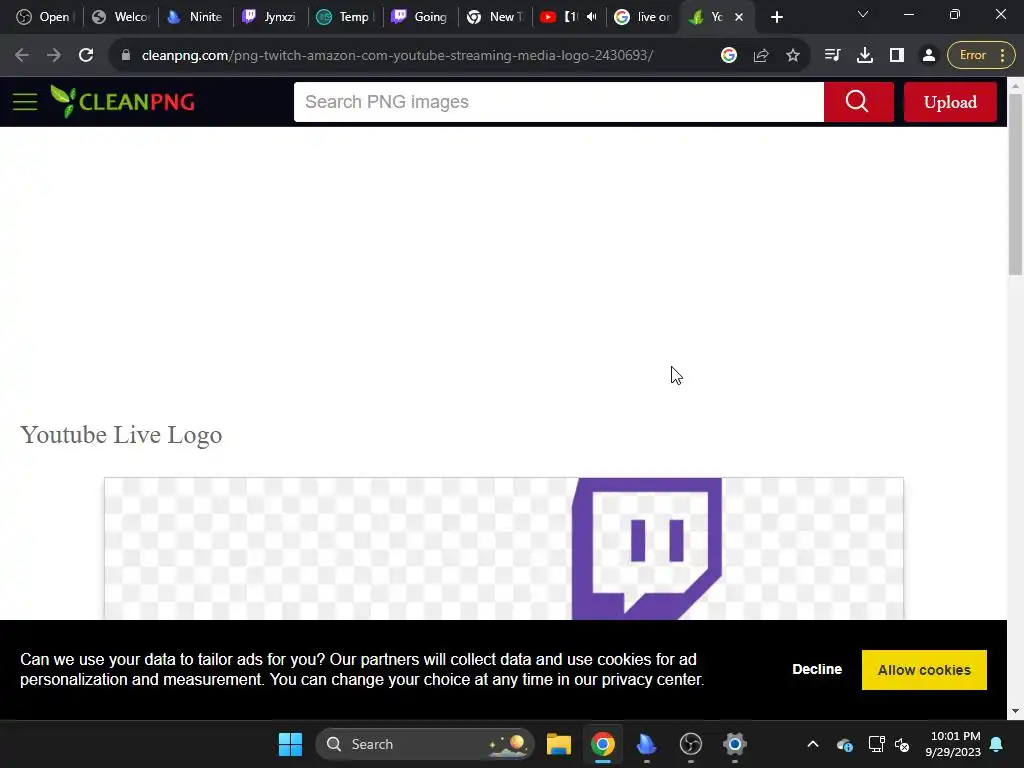Screen dimensions: 1024x768
Task: Go back with the browser back arrow
Action: tap(22, 56)
